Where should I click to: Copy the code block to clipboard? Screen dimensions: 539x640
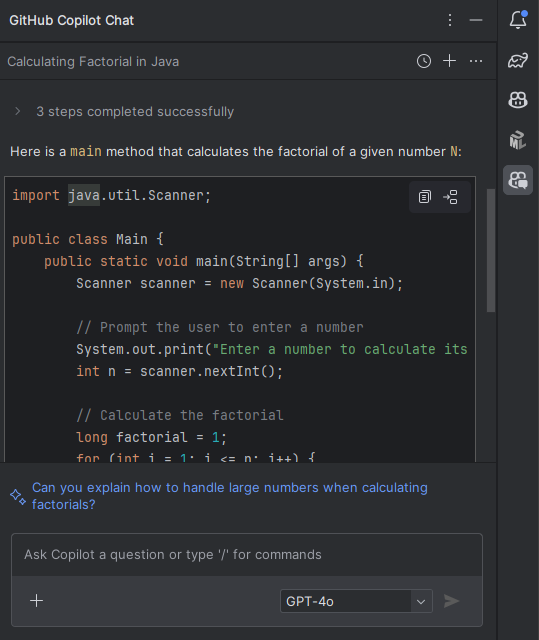point(425,197)
